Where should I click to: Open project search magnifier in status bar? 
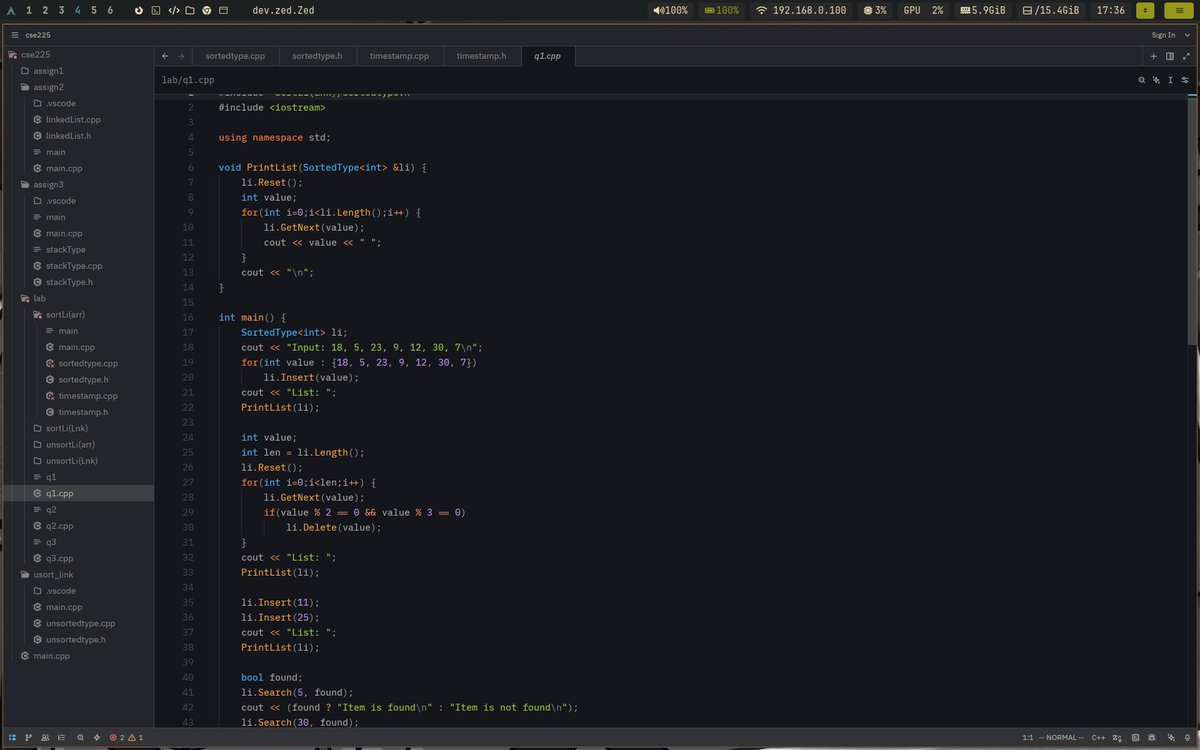click(80, 737)
